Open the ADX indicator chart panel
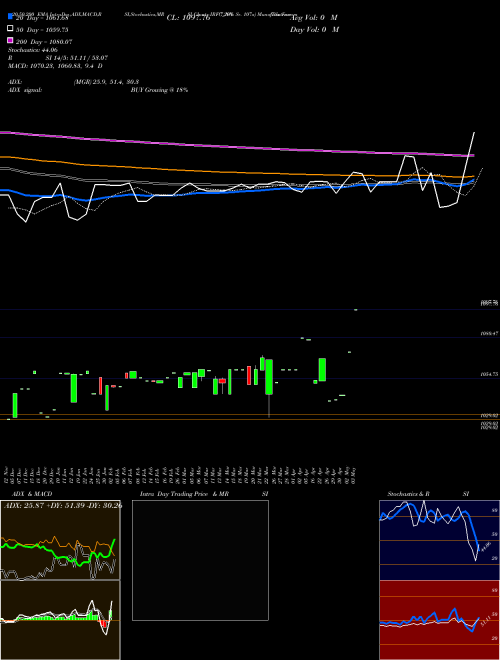Viewport: 500px width, 660px height. (60, 540)
